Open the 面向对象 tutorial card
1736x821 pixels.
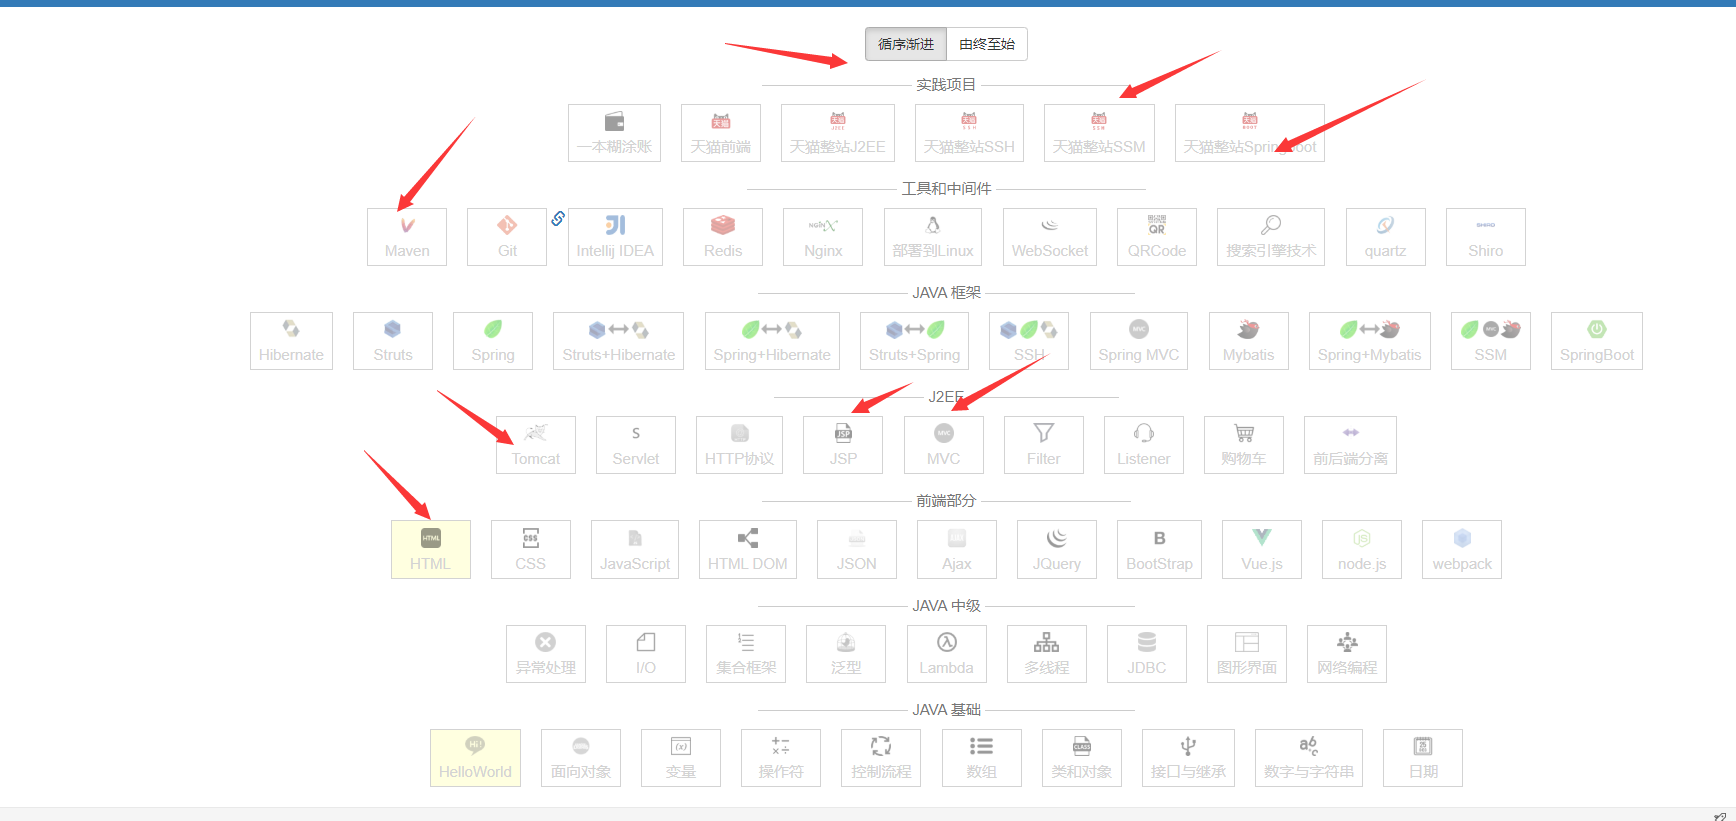point(581,758)
